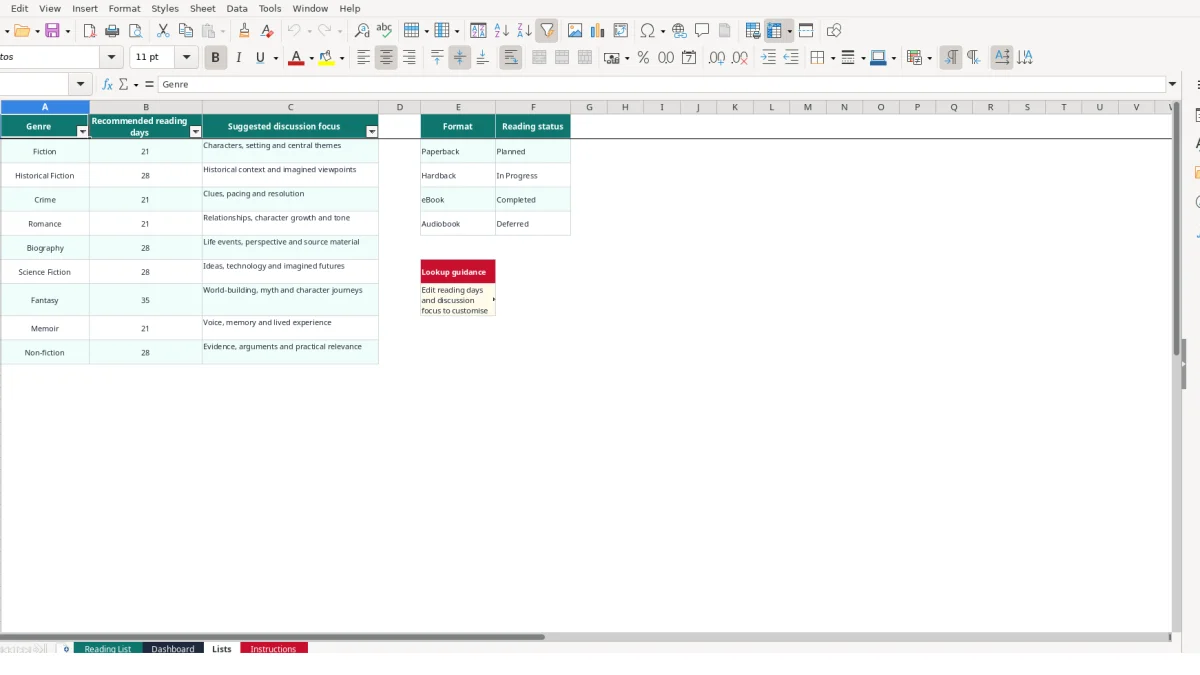Format as percent
This screenshot has height=675, width=1200.
[643, 58]
